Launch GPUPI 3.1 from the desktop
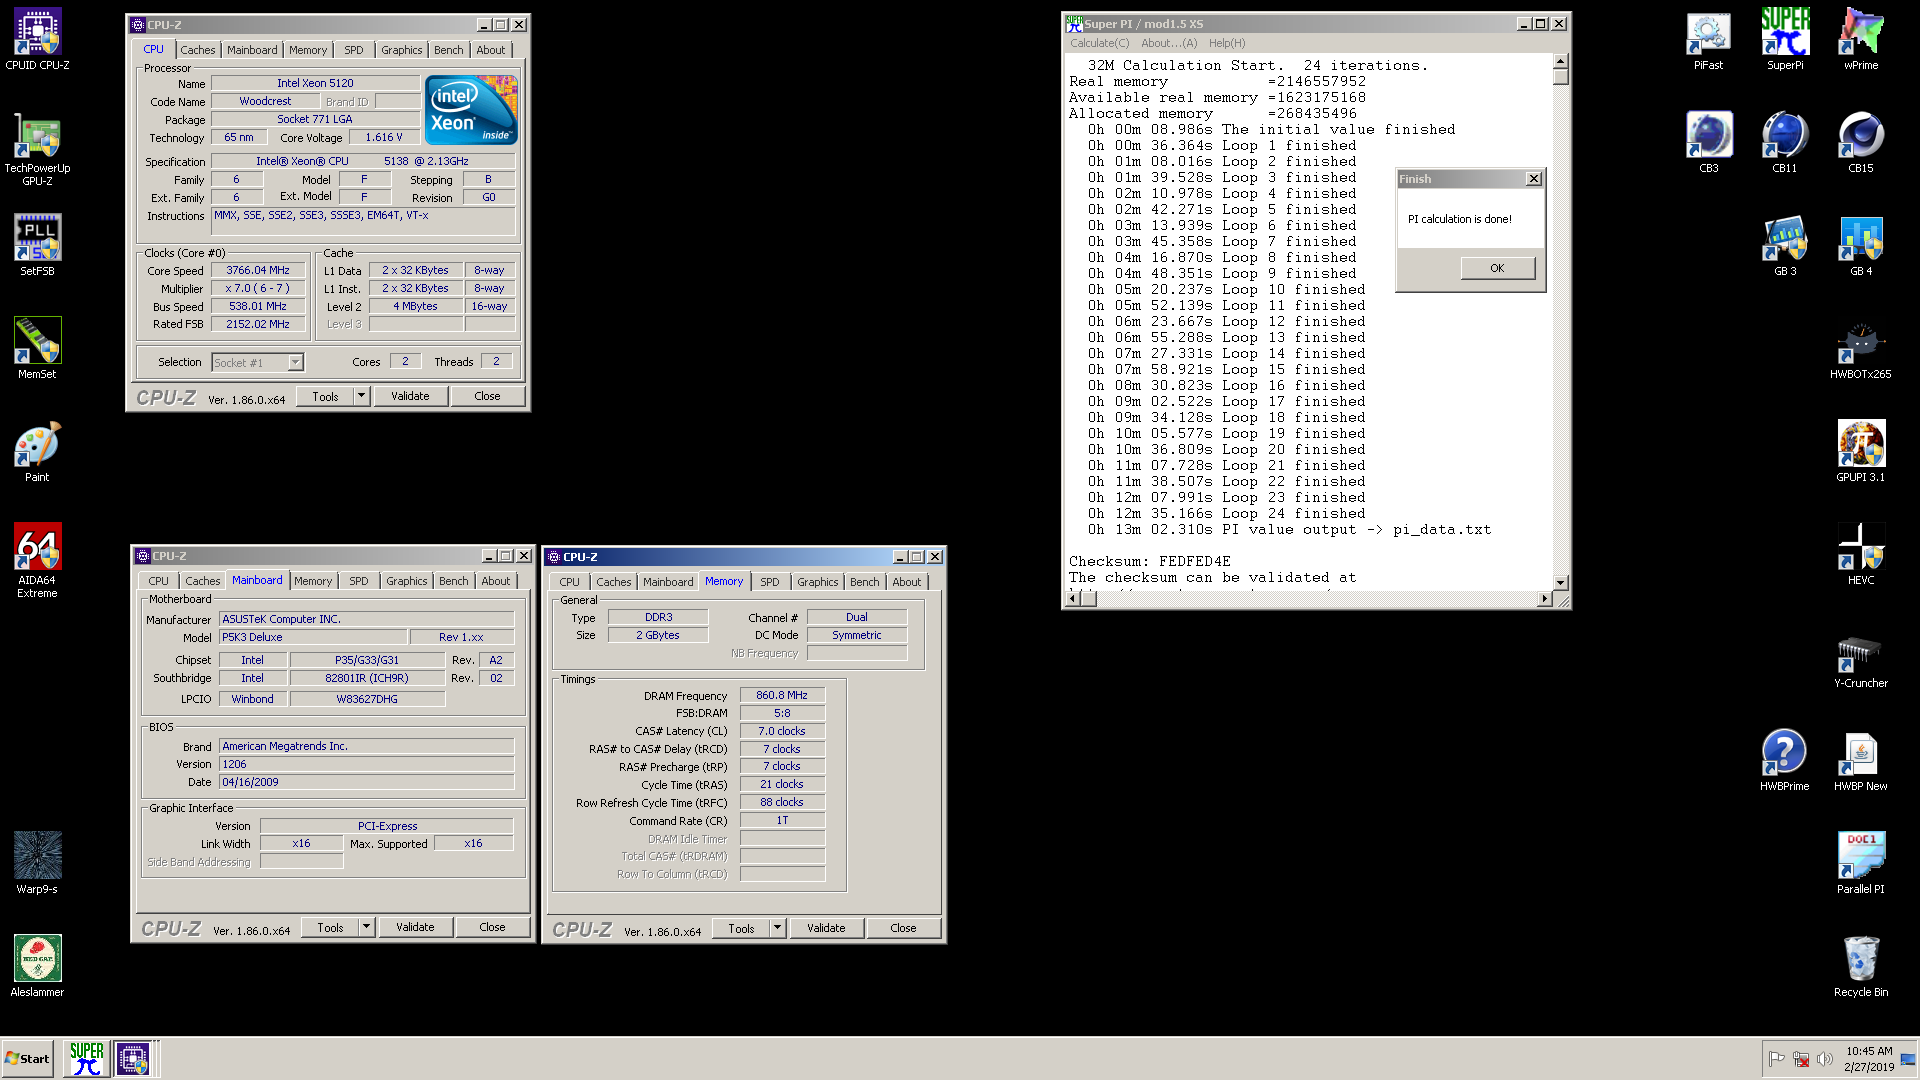 click(x=1861, y=452)
